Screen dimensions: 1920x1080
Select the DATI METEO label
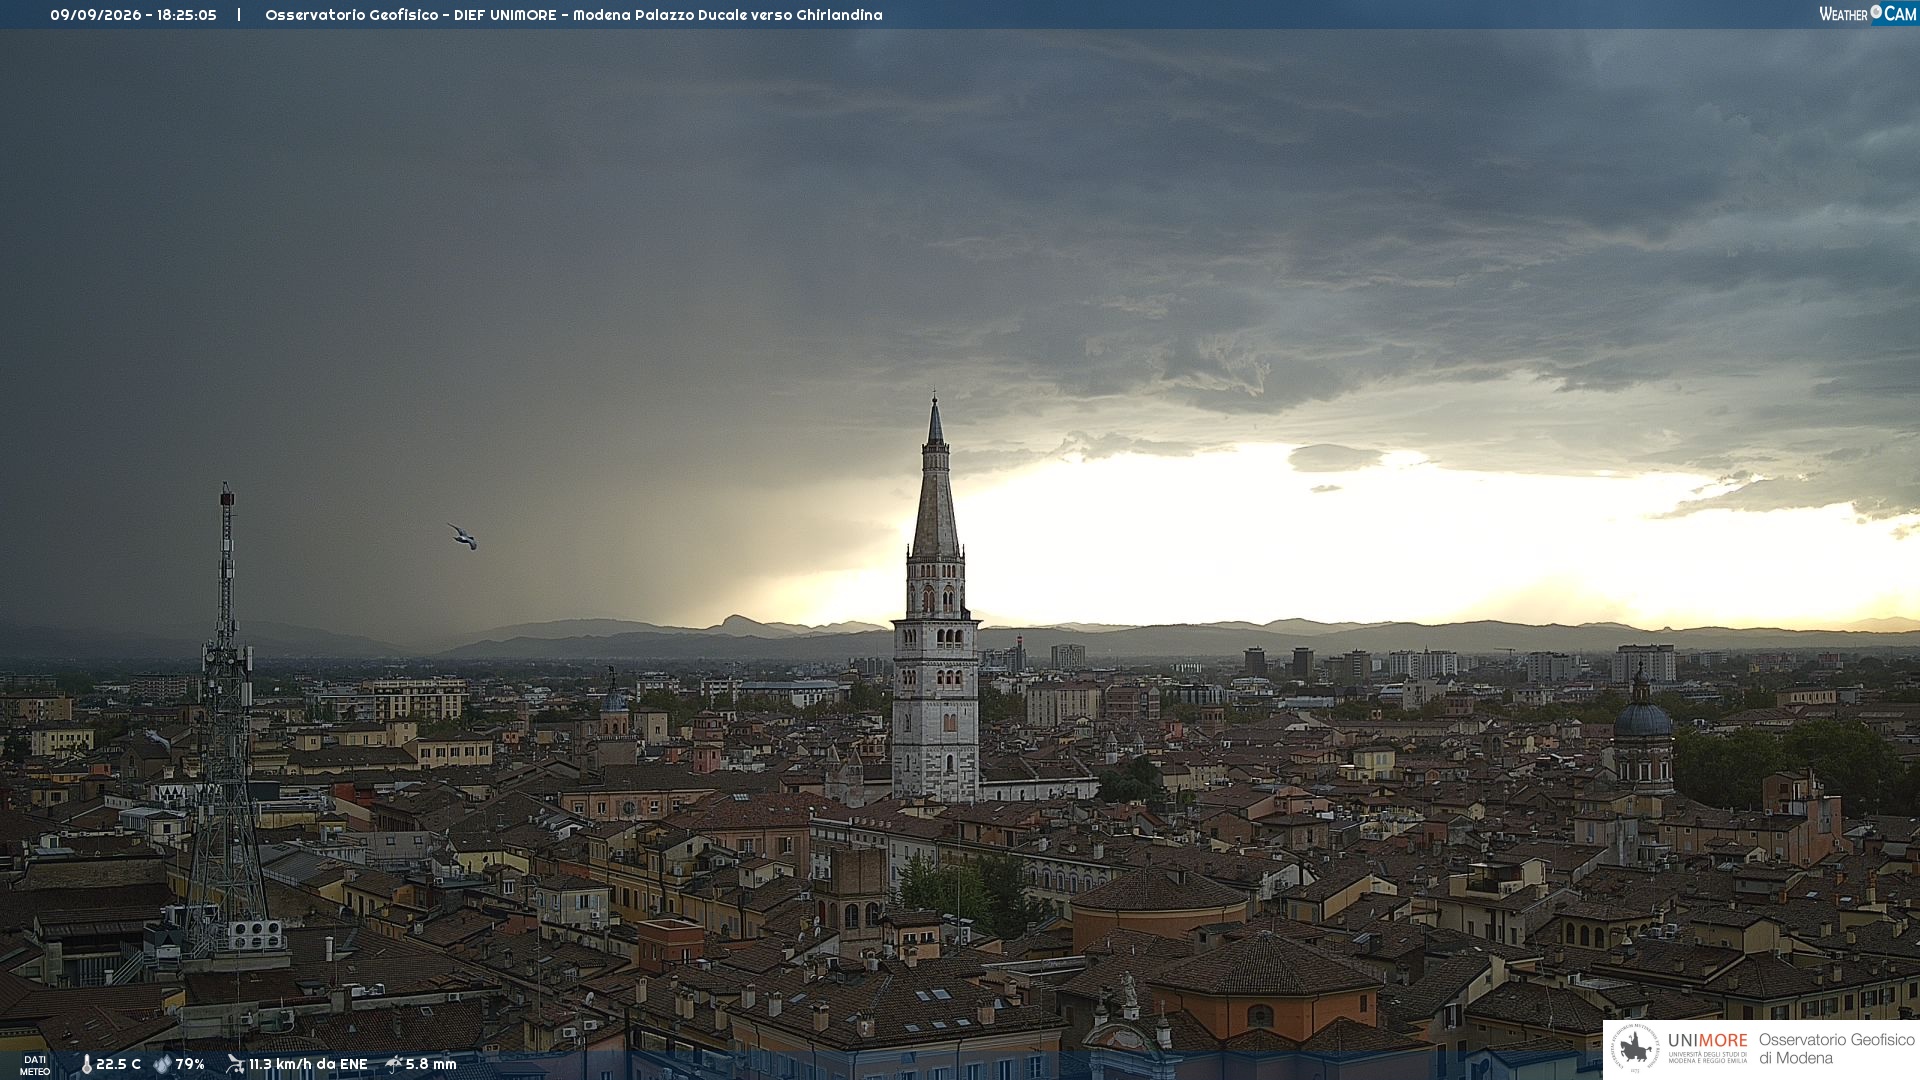click(x=35, y=1065)
